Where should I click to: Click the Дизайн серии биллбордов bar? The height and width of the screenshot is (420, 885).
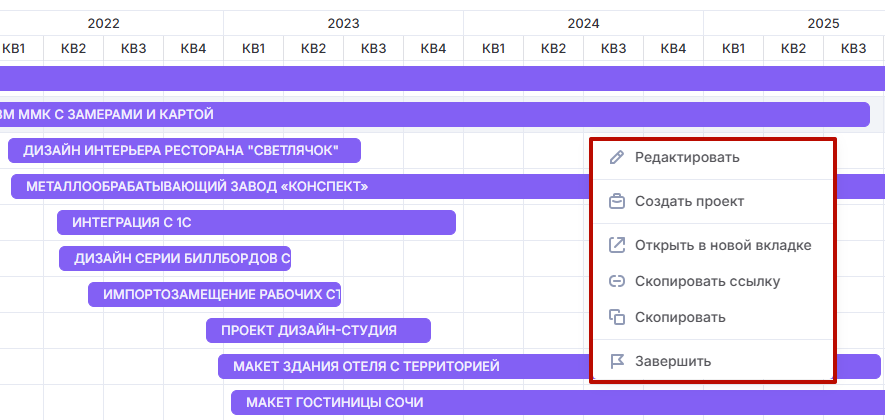(x=175, y=258)
